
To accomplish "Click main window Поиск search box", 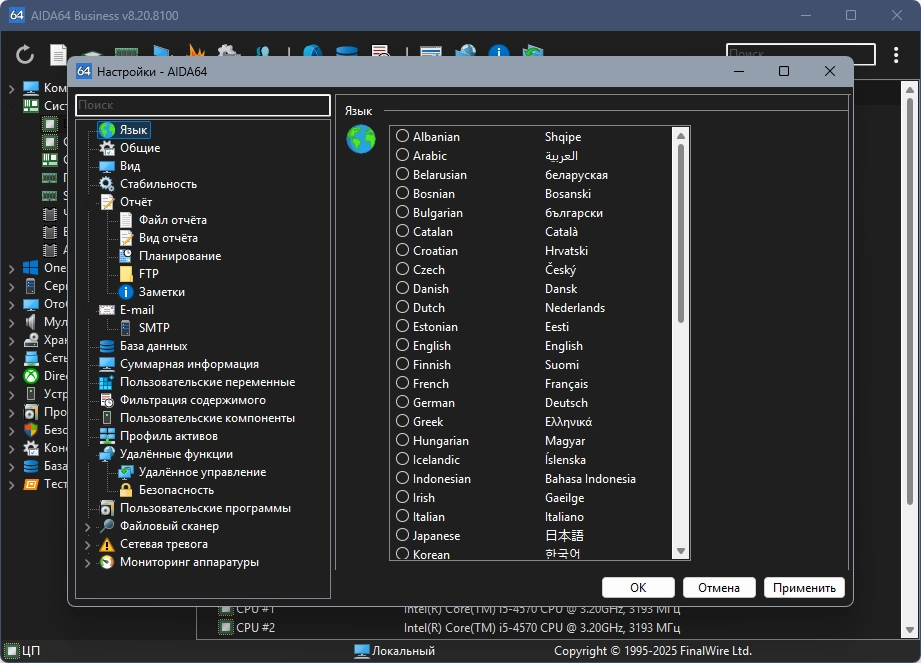I will [x=801, y=54].
